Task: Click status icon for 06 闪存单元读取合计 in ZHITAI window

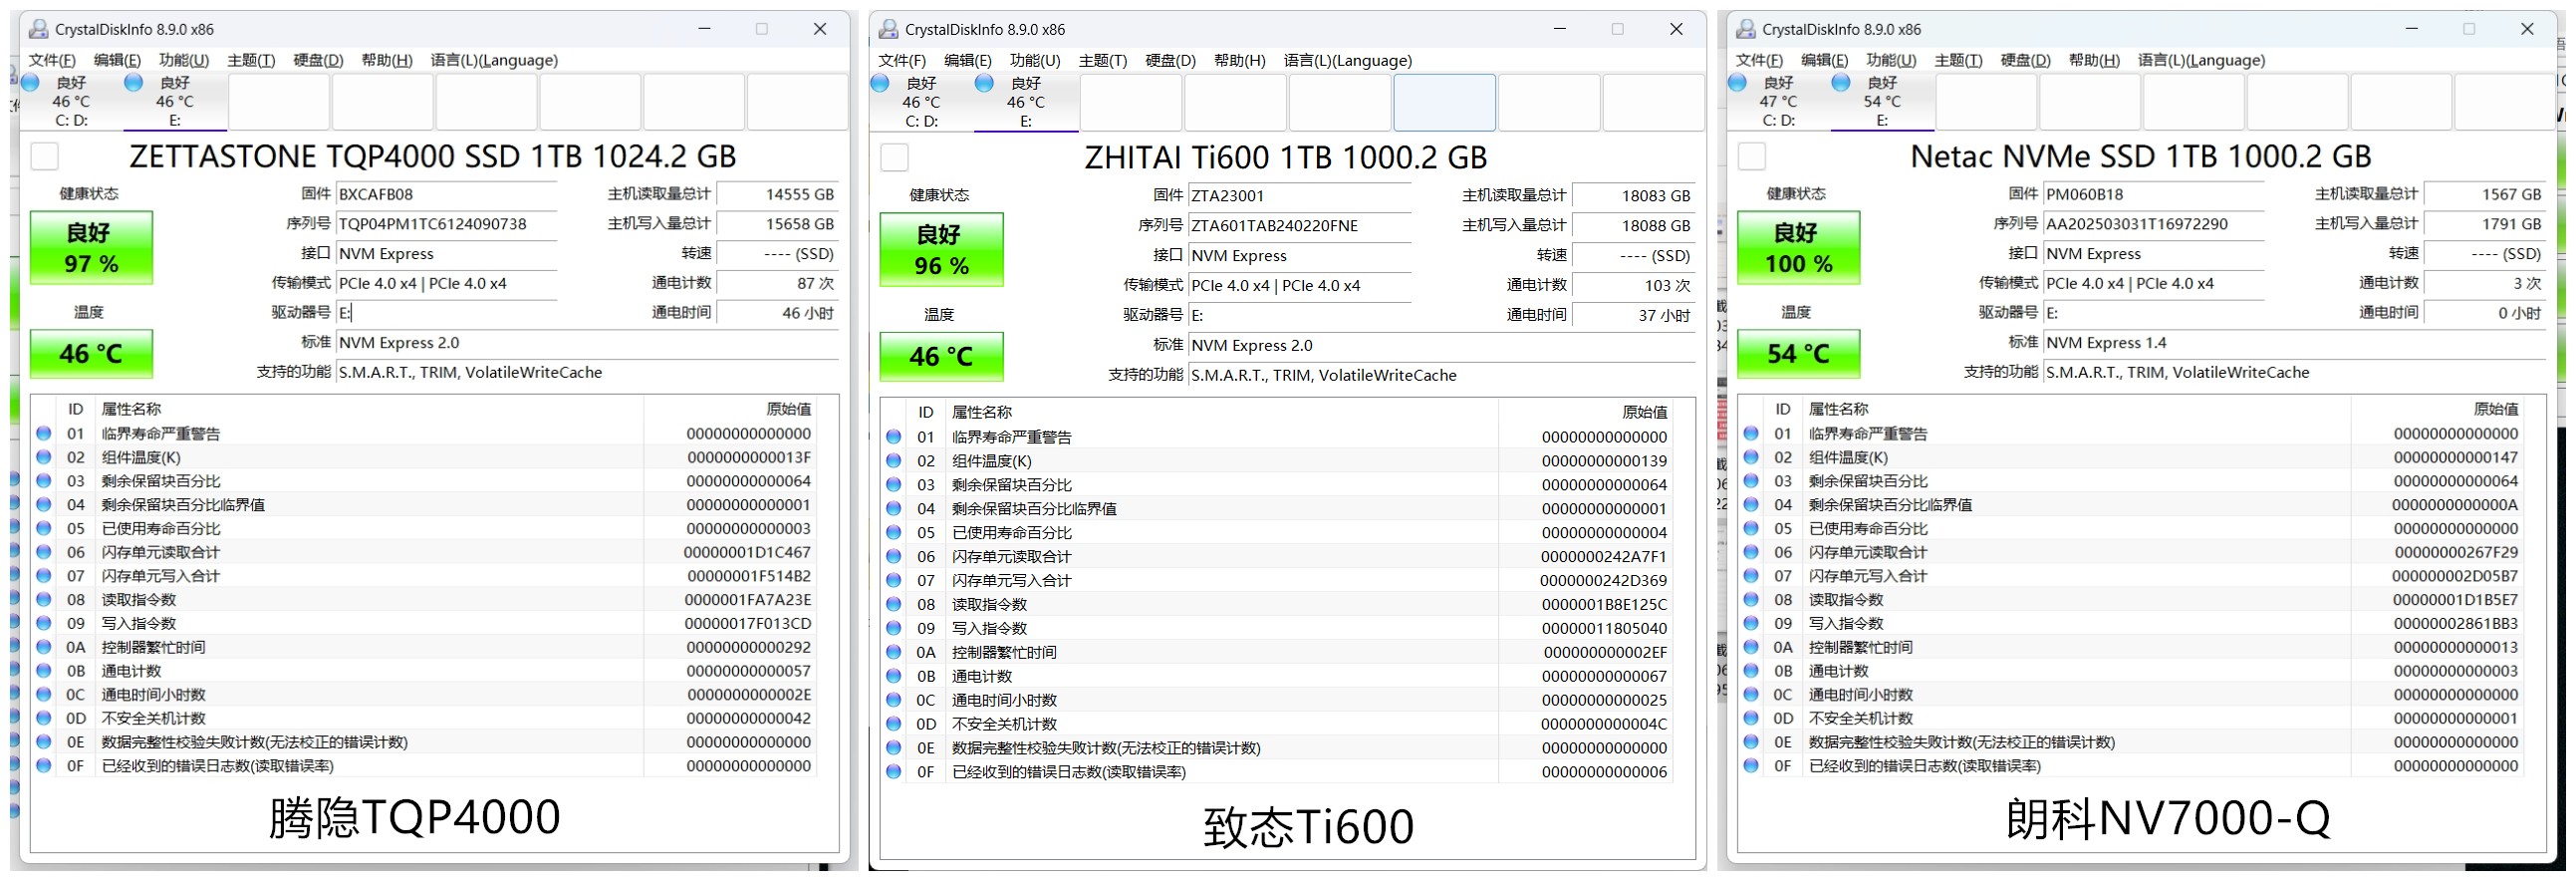Action: [x=894, y=557]
